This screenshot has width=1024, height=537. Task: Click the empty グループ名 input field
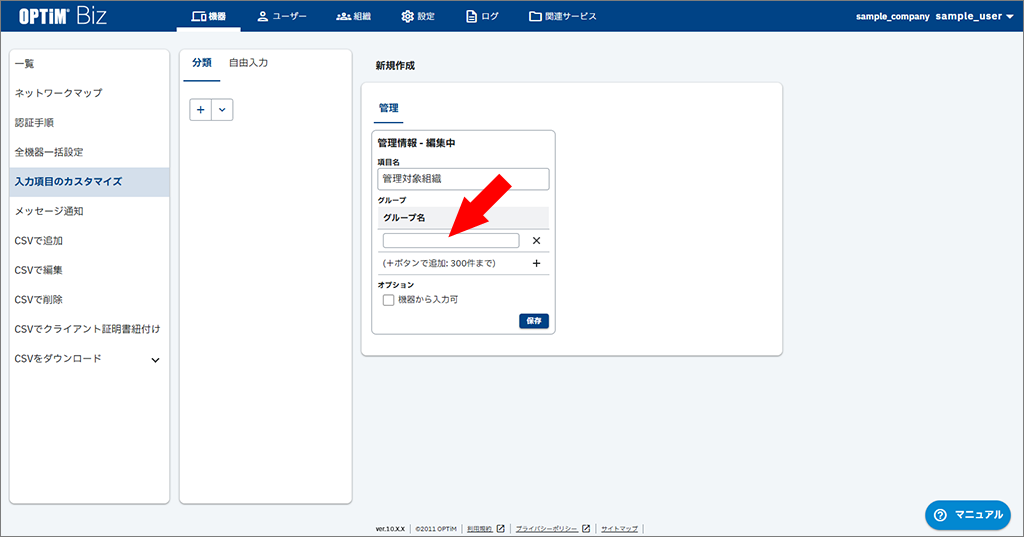(x=451, y=240)
